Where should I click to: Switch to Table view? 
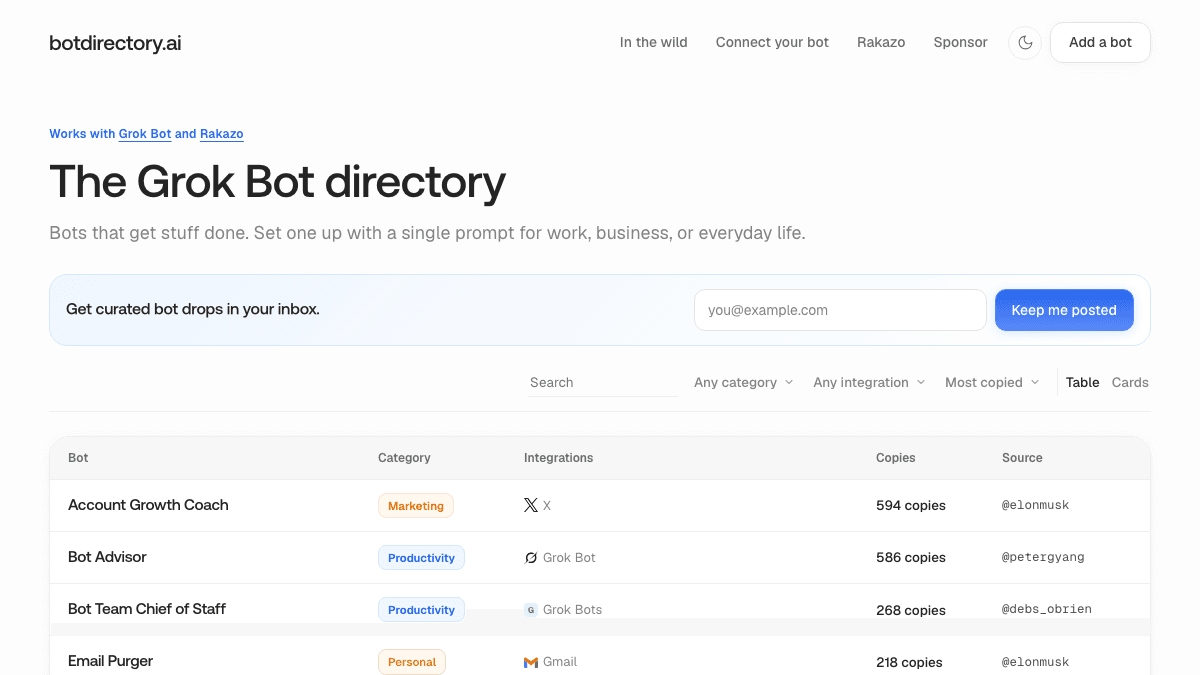click(1082, 383)
